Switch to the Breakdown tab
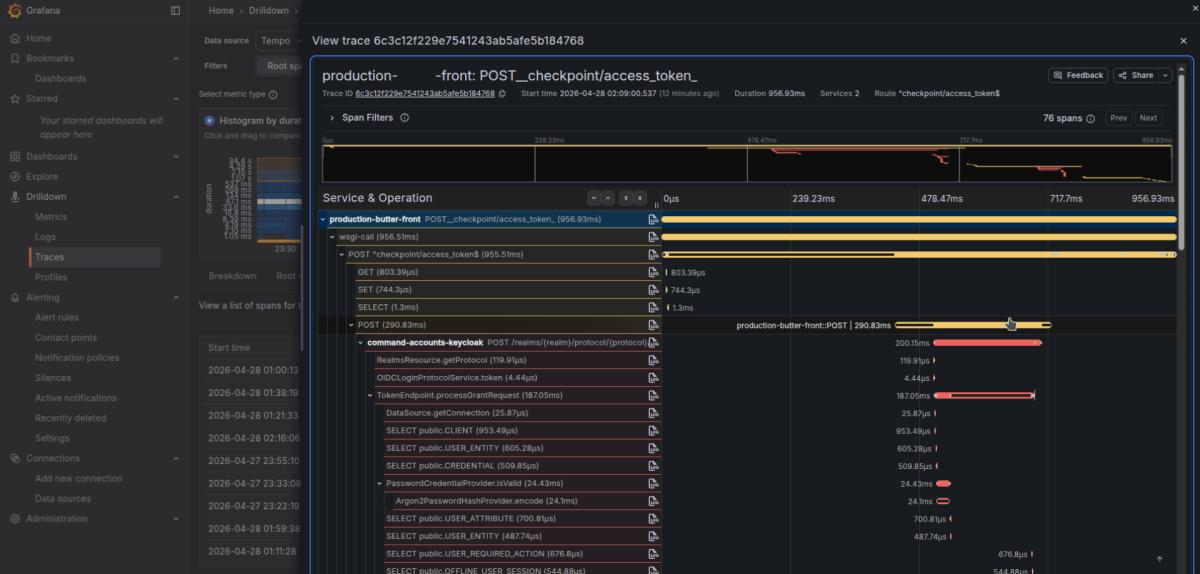1200x574 pixels. pyautogui.click(x=232, y=276)
